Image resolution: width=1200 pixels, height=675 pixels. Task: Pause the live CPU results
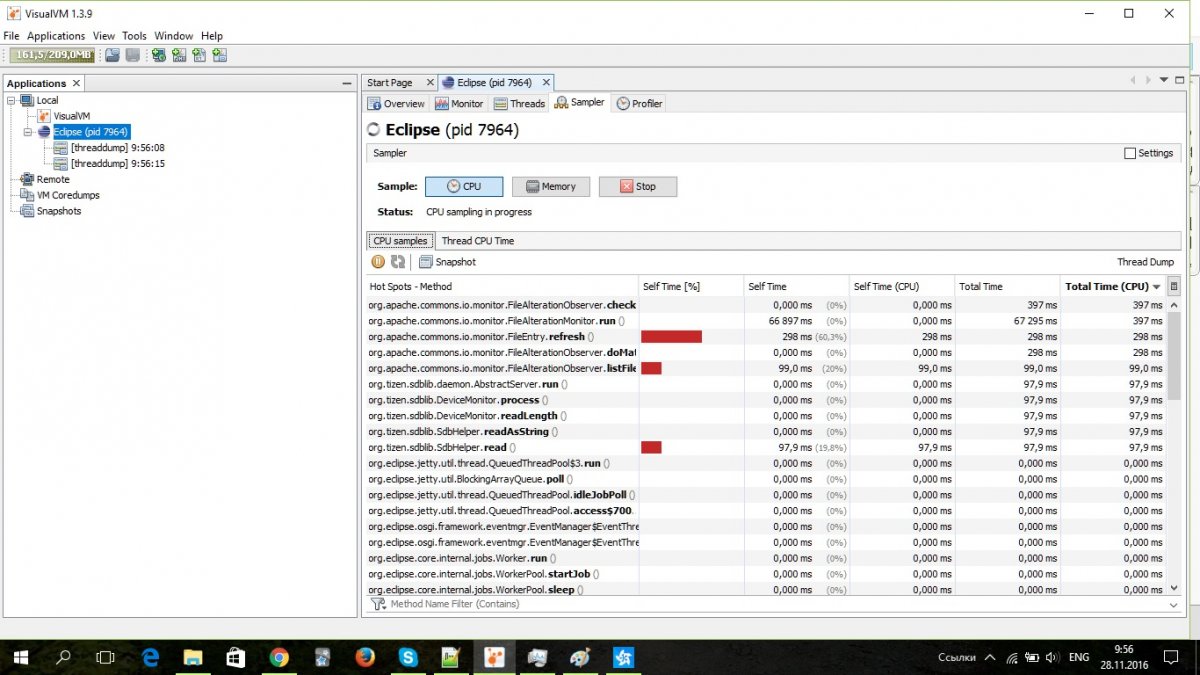[x=378, y=262]
